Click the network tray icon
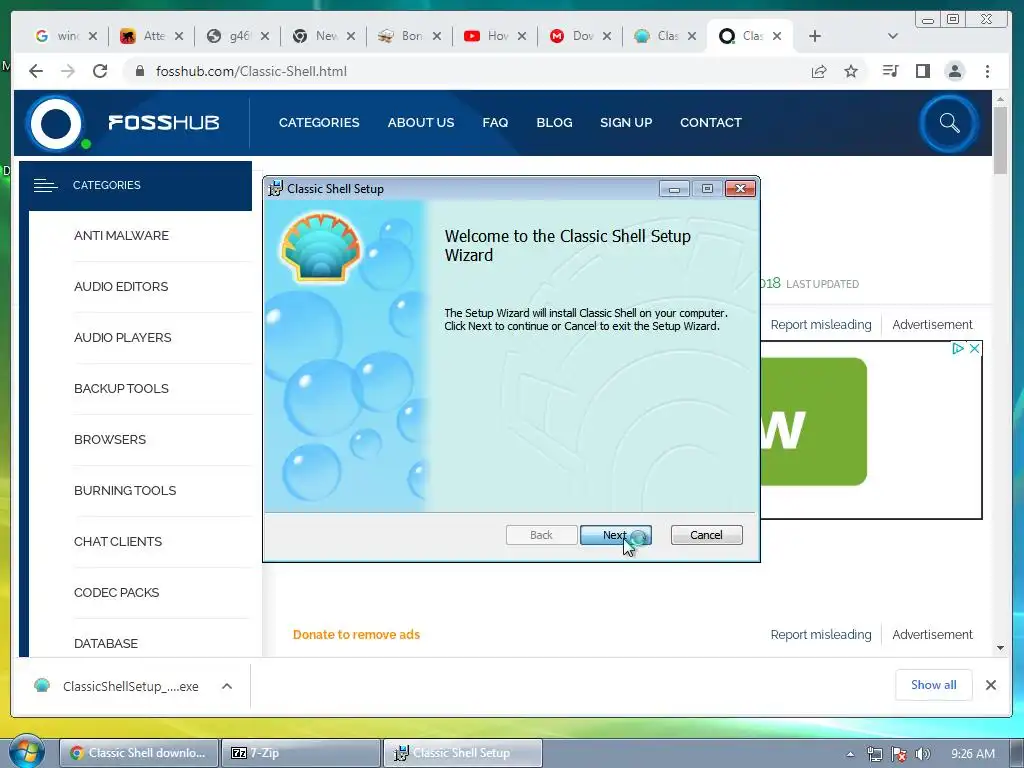1024x768 pixels. 875,754
